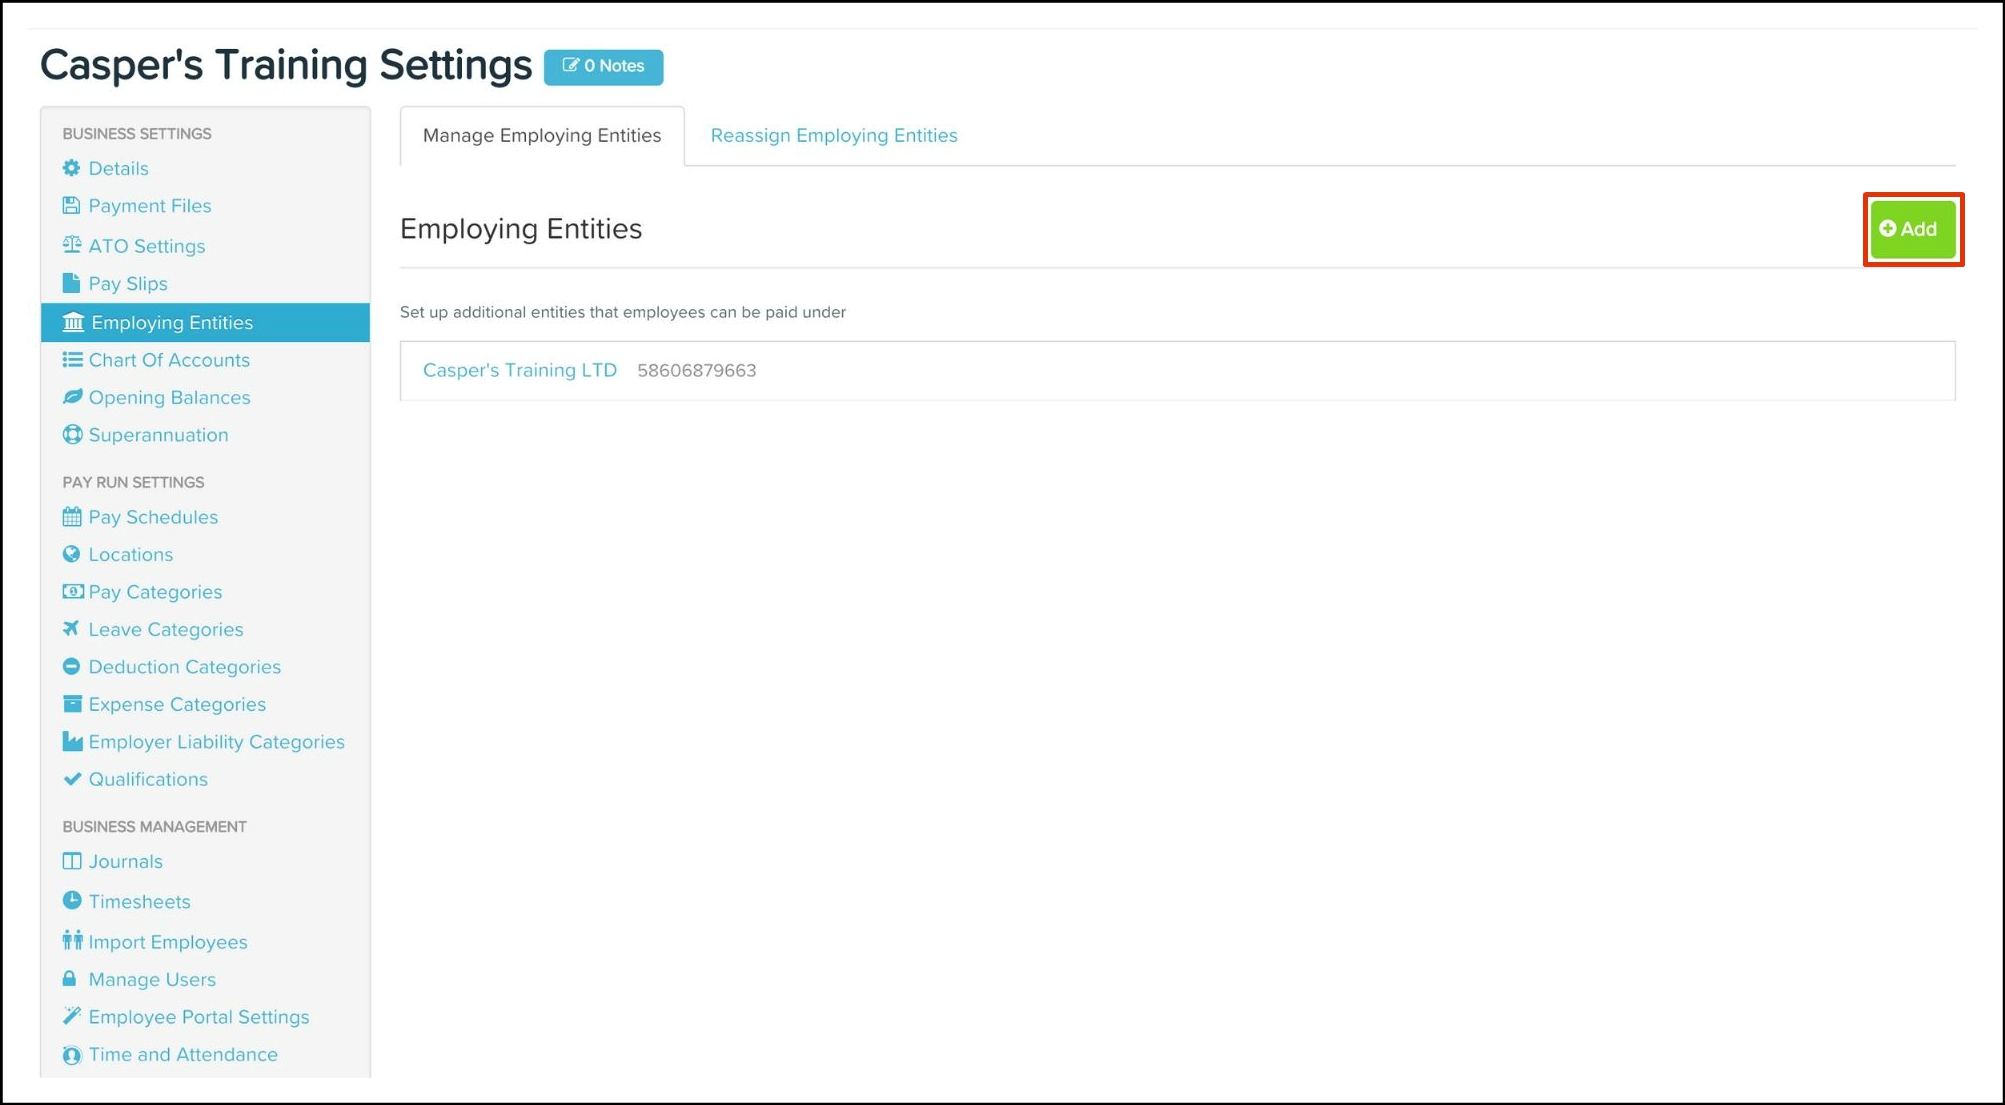The width and height of the screenshot is (2005, 1105).
Task: Click the globe icon for Locations
Action: [x=71, y=554]
